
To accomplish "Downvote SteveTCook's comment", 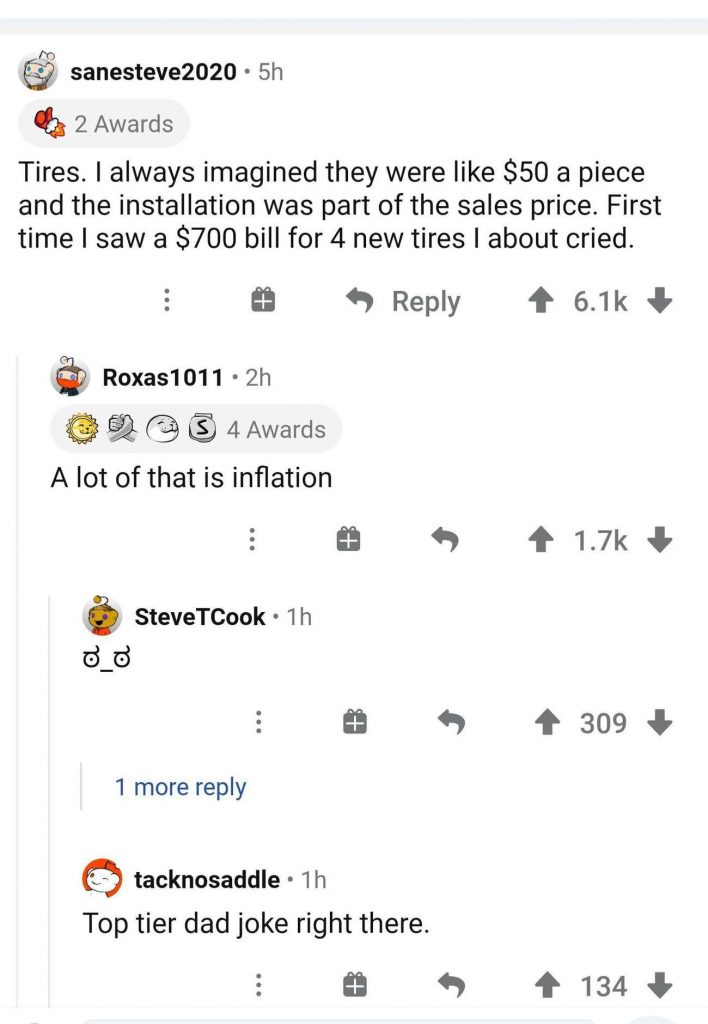I will tap(659, 722).
